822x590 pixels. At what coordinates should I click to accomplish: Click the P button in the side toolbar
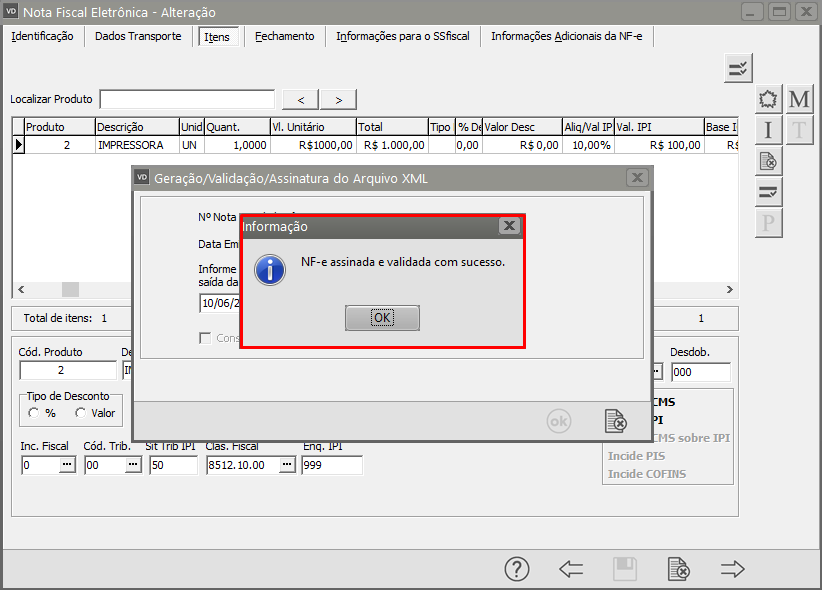tap(768, 223)
